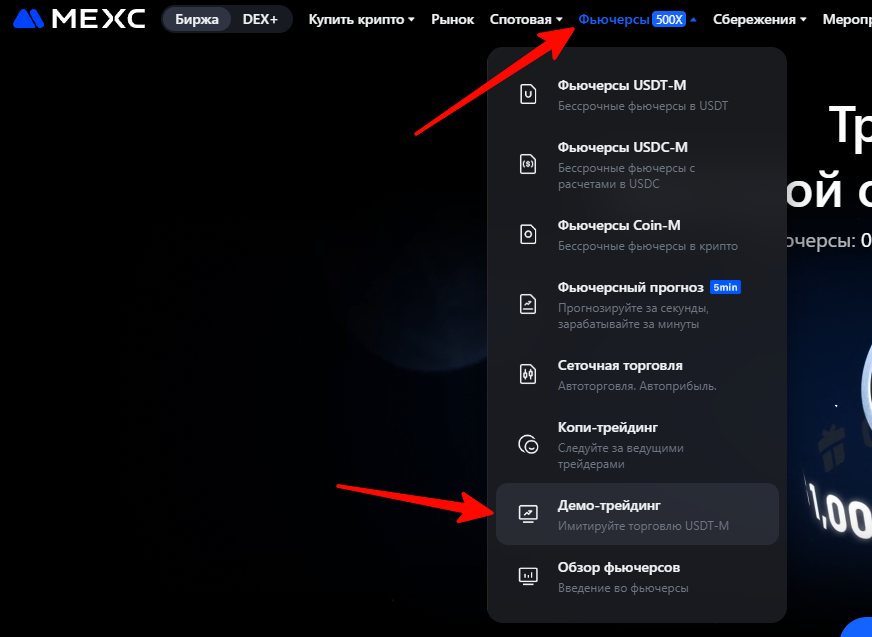Select Фьючерсы Coin-M menu entry

637,235
